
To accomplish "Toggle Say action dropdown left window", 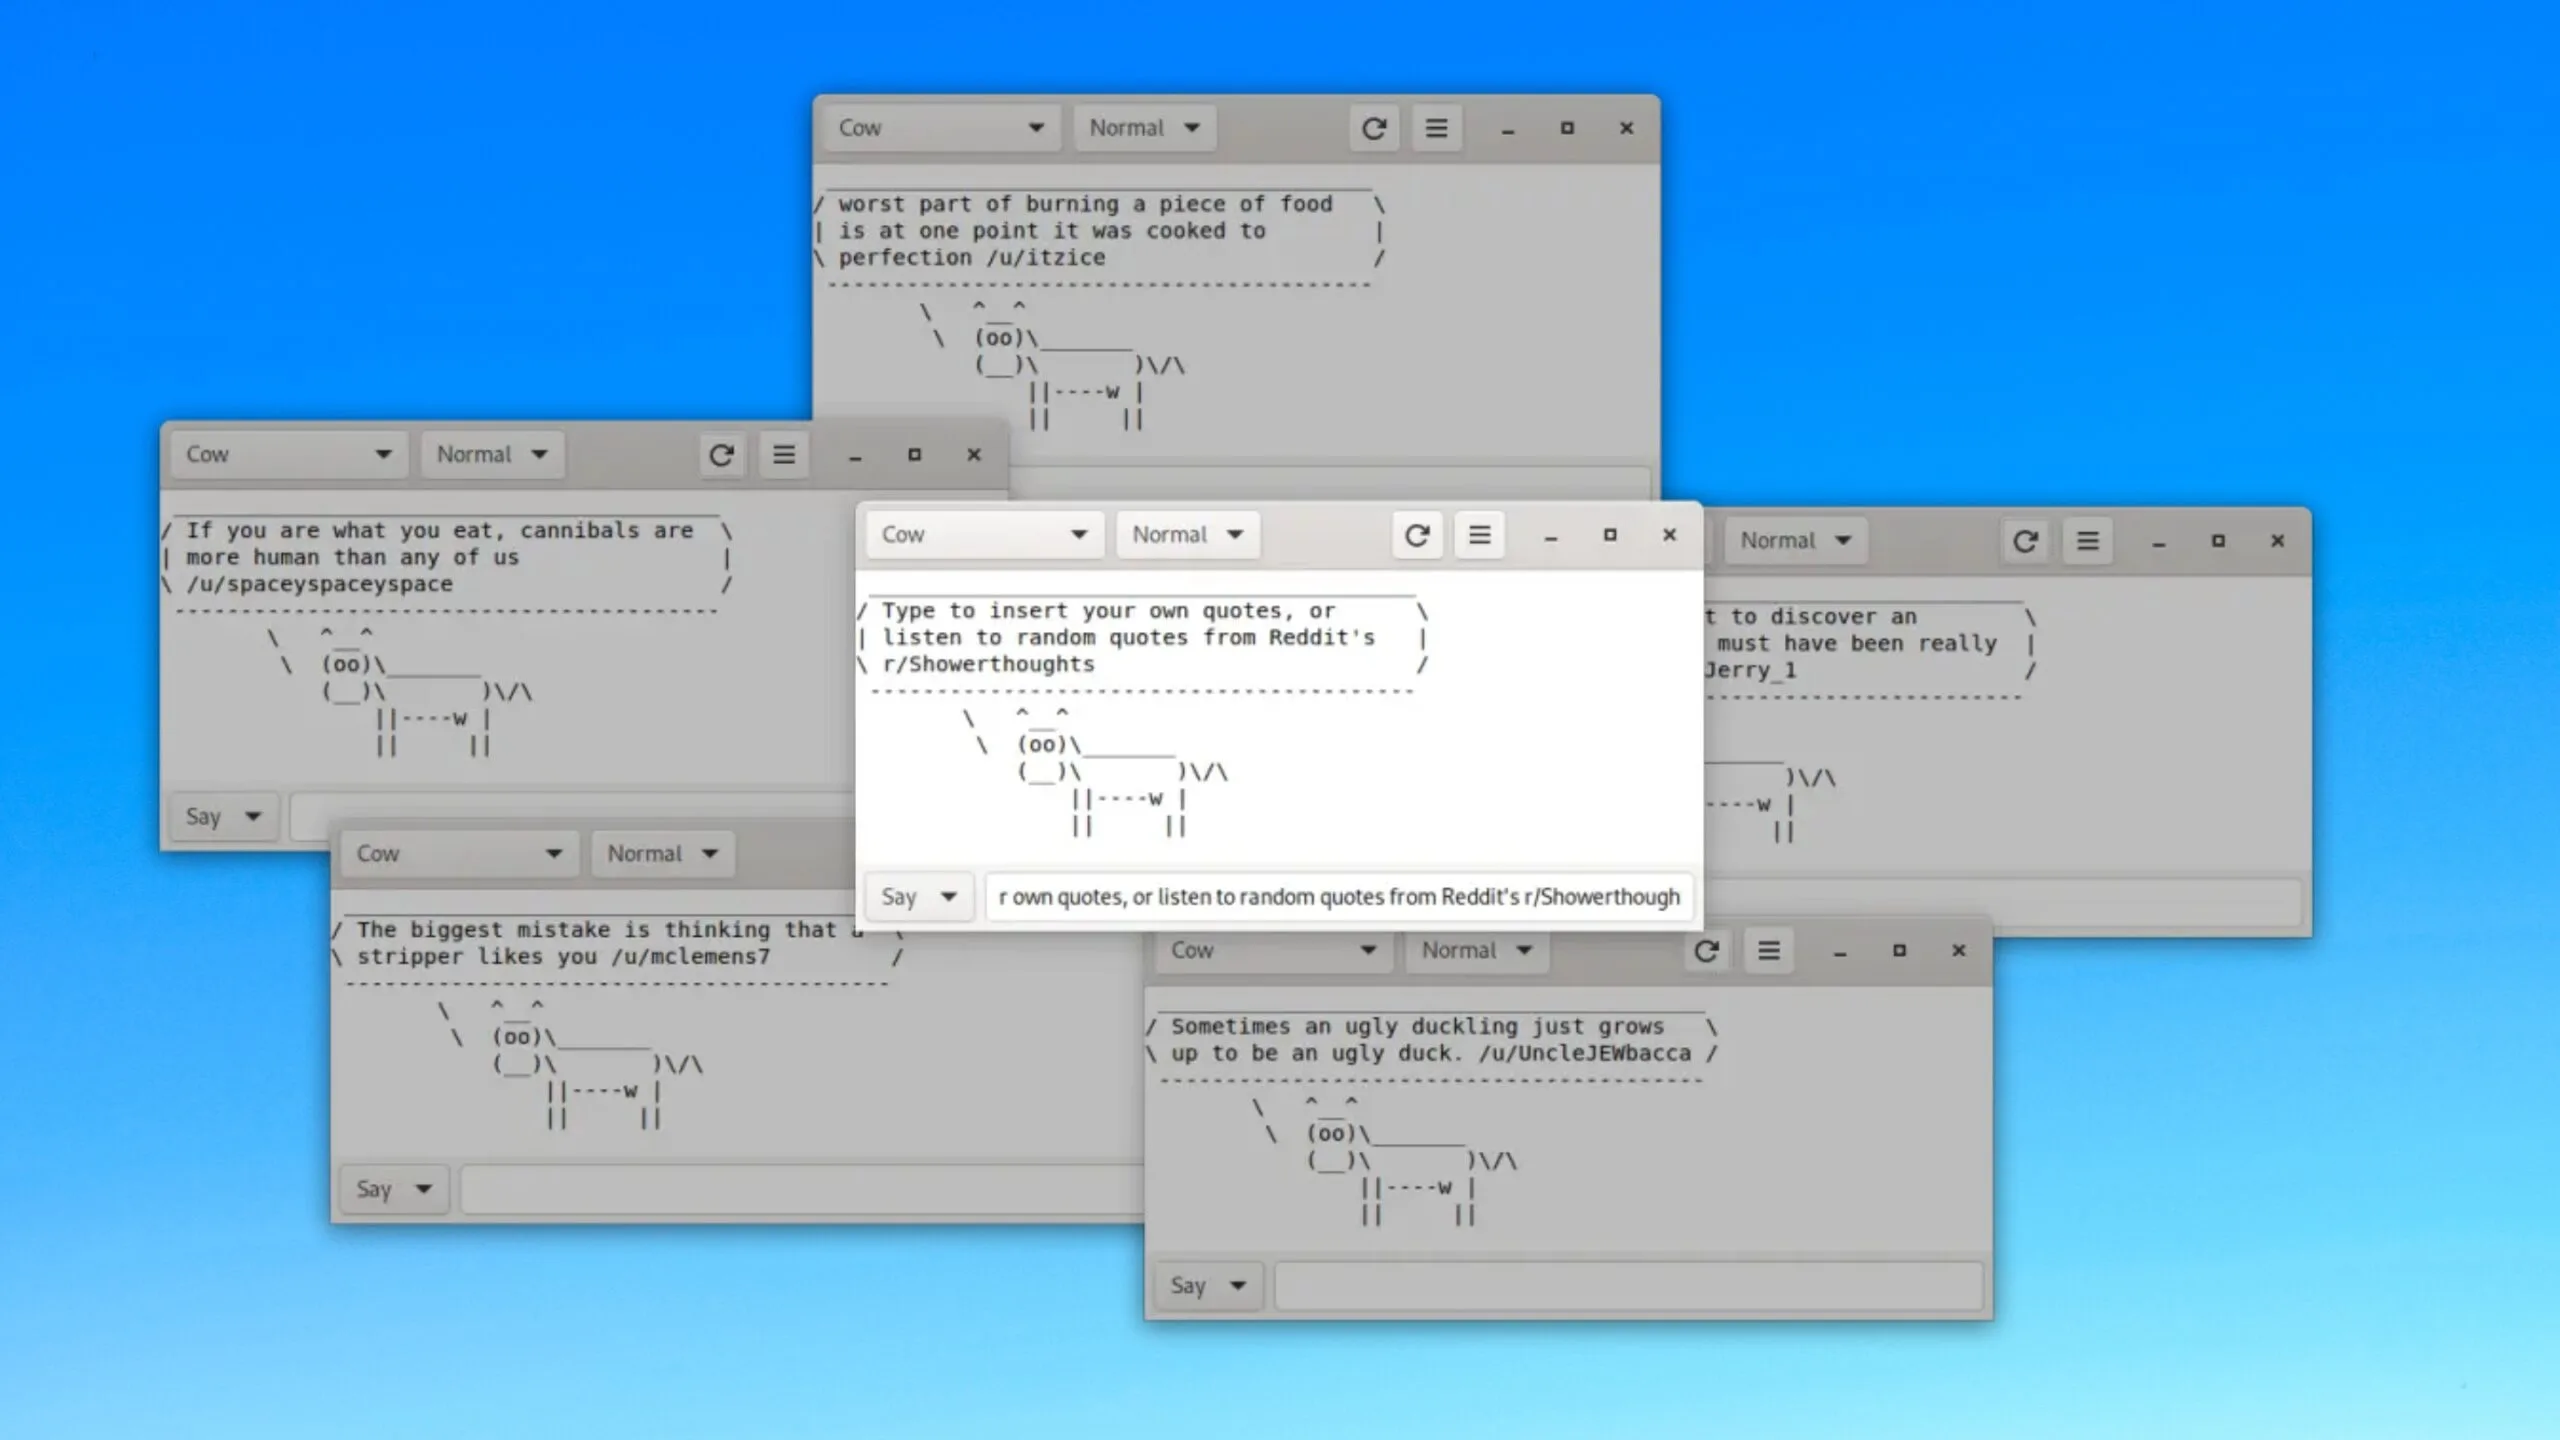I will click(253, 814).
